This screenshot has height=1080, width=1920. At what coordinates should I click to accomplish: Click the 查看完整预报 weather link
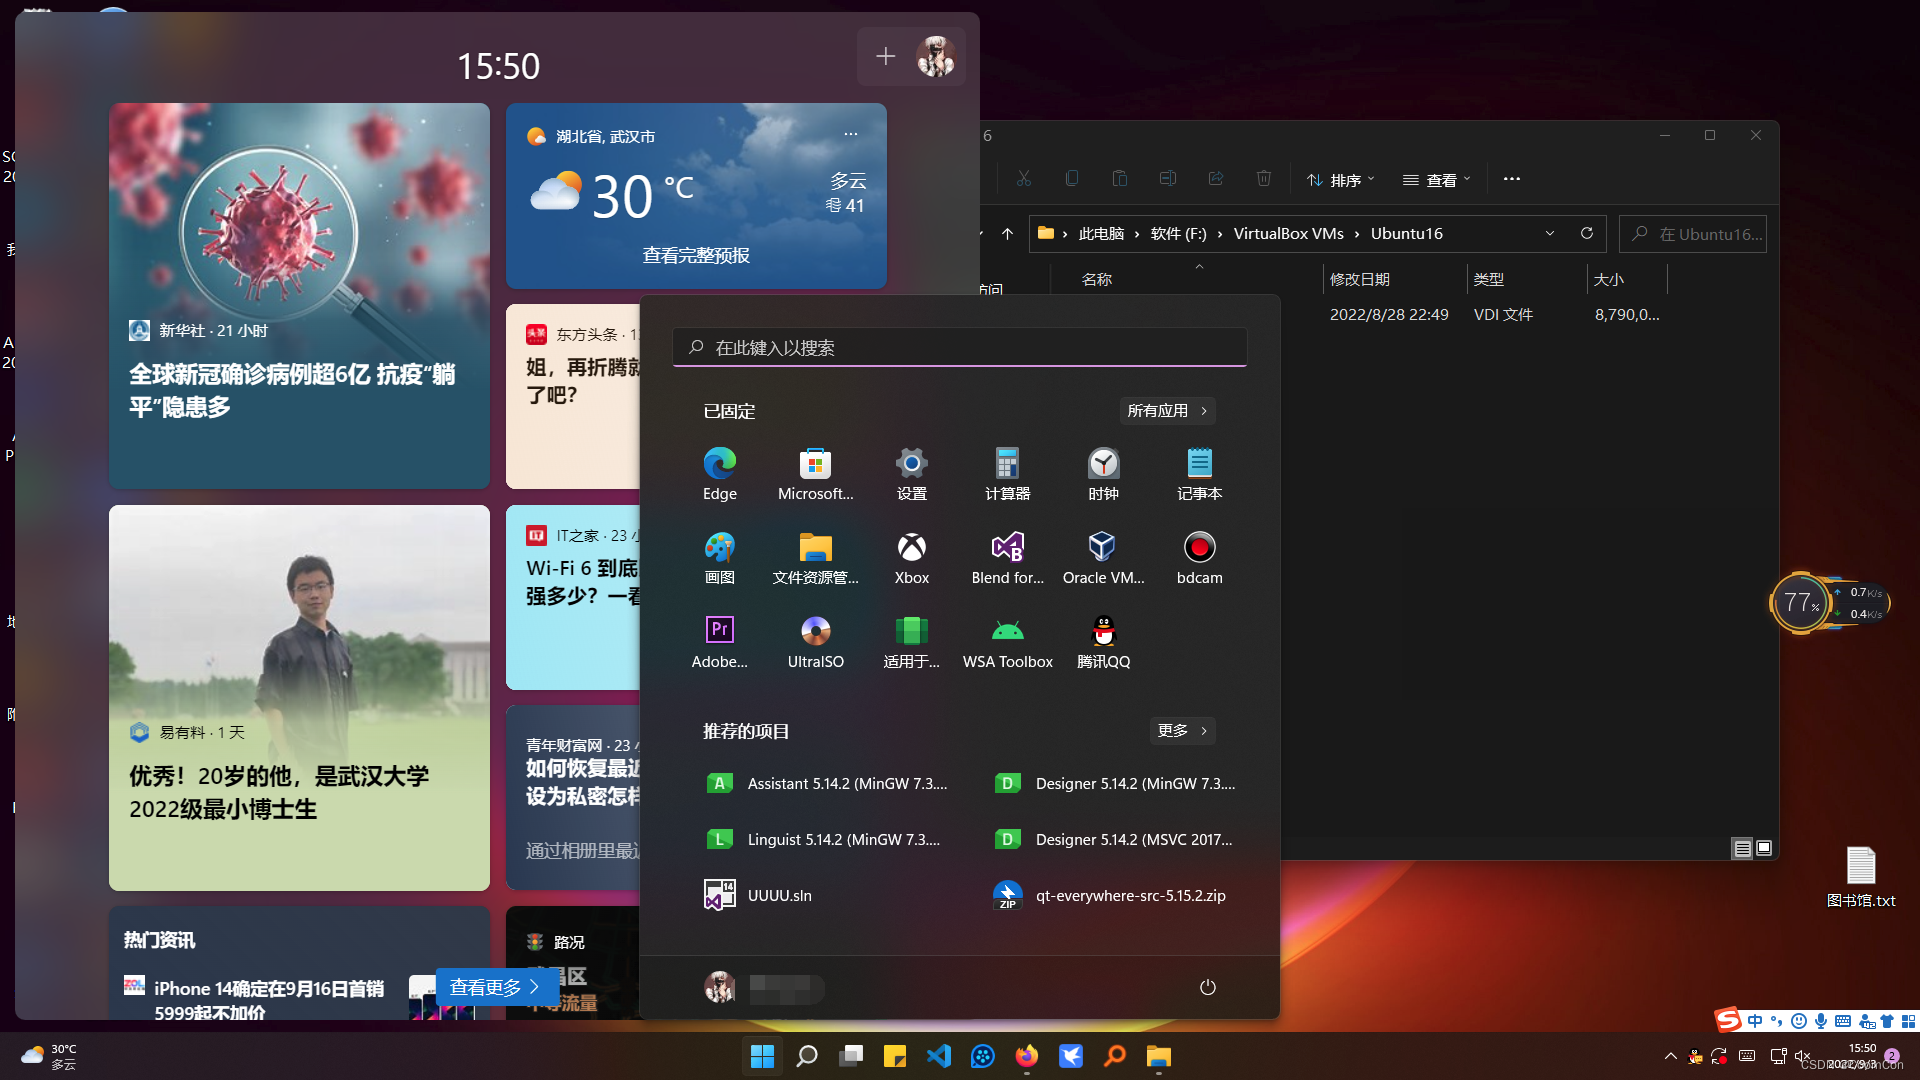[x=696, y=255]
